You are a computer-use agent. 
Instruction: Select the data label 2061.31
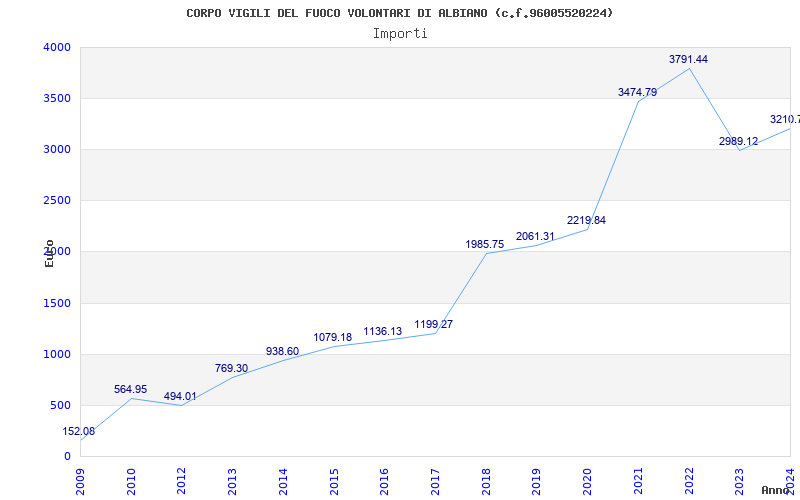[535, 236]
